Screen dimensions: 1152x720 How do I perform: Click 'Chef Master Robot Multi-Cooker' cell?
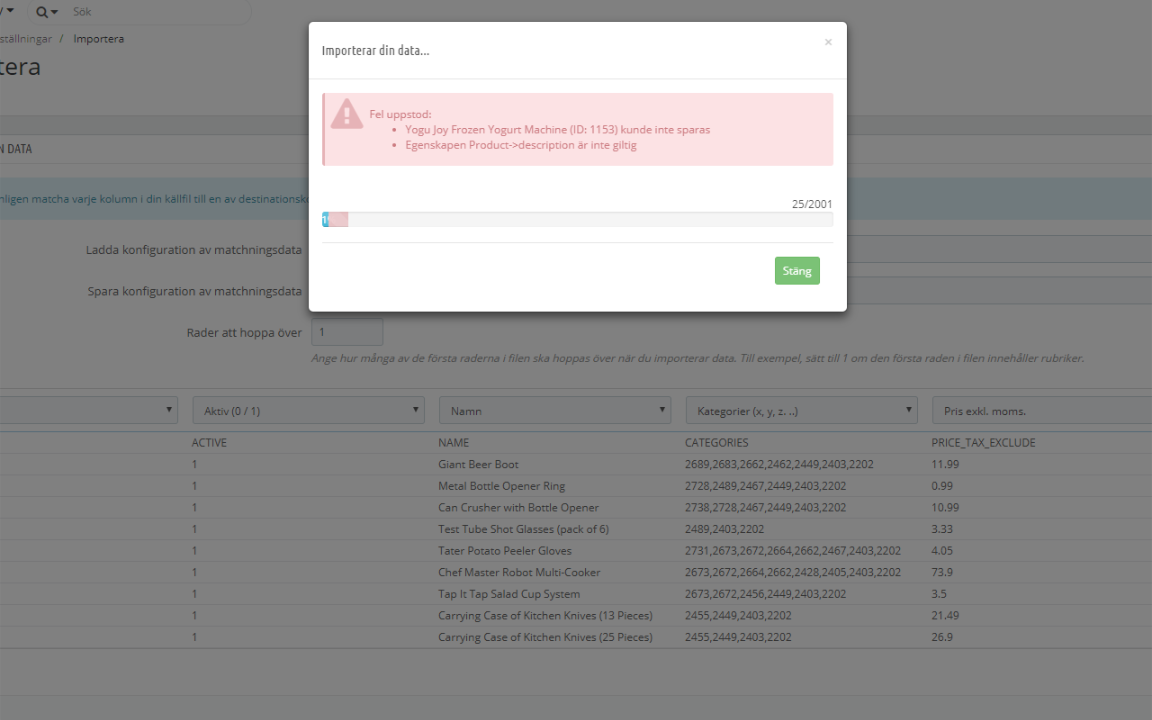click(519, 572)
